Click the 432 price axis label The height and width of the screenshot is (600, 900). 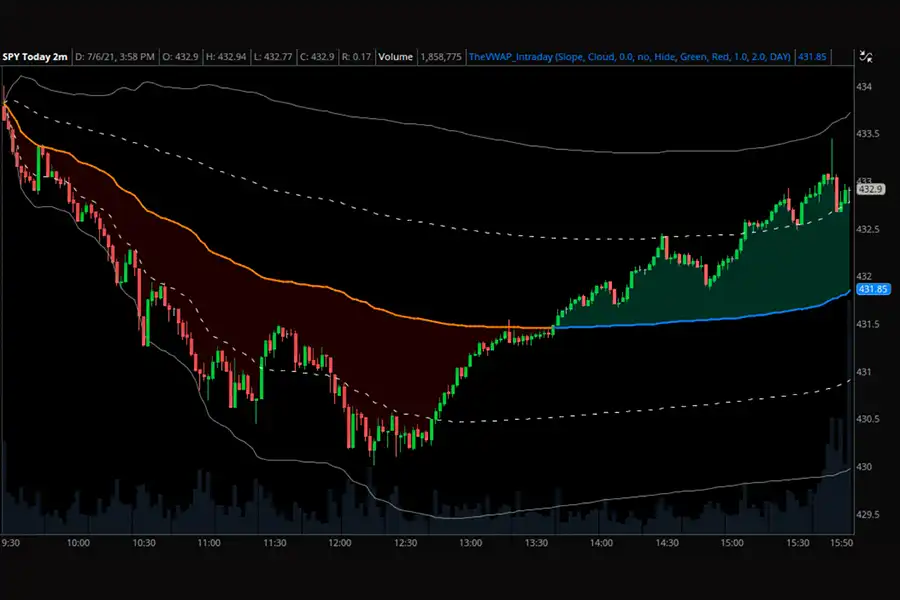pyautogui.click(x=864, y=276)
